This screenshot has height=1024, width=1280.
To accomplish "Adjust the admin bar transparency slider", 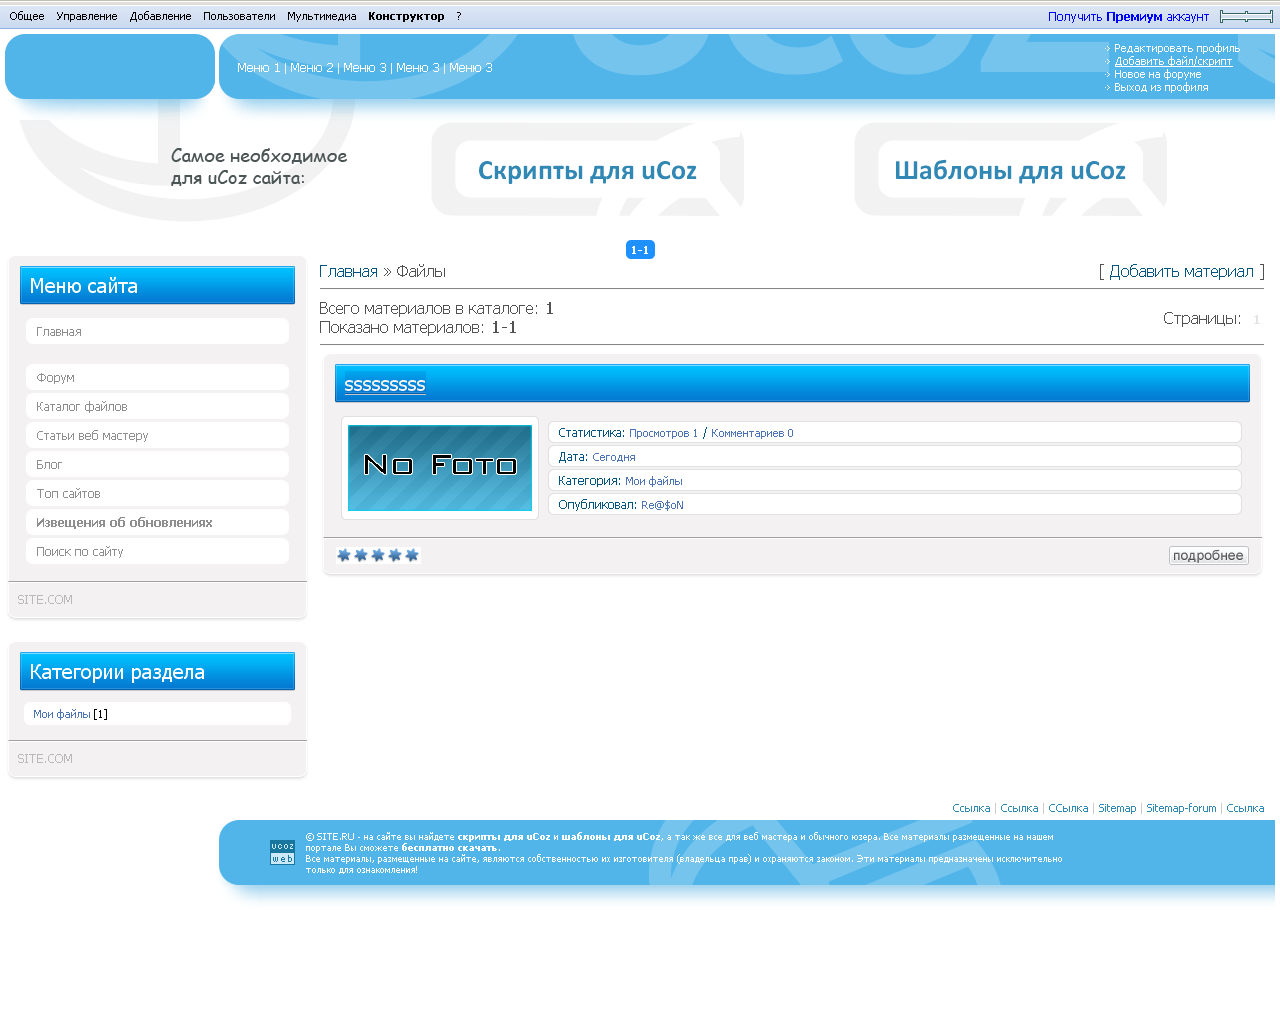I will (x=1246, y=16).
